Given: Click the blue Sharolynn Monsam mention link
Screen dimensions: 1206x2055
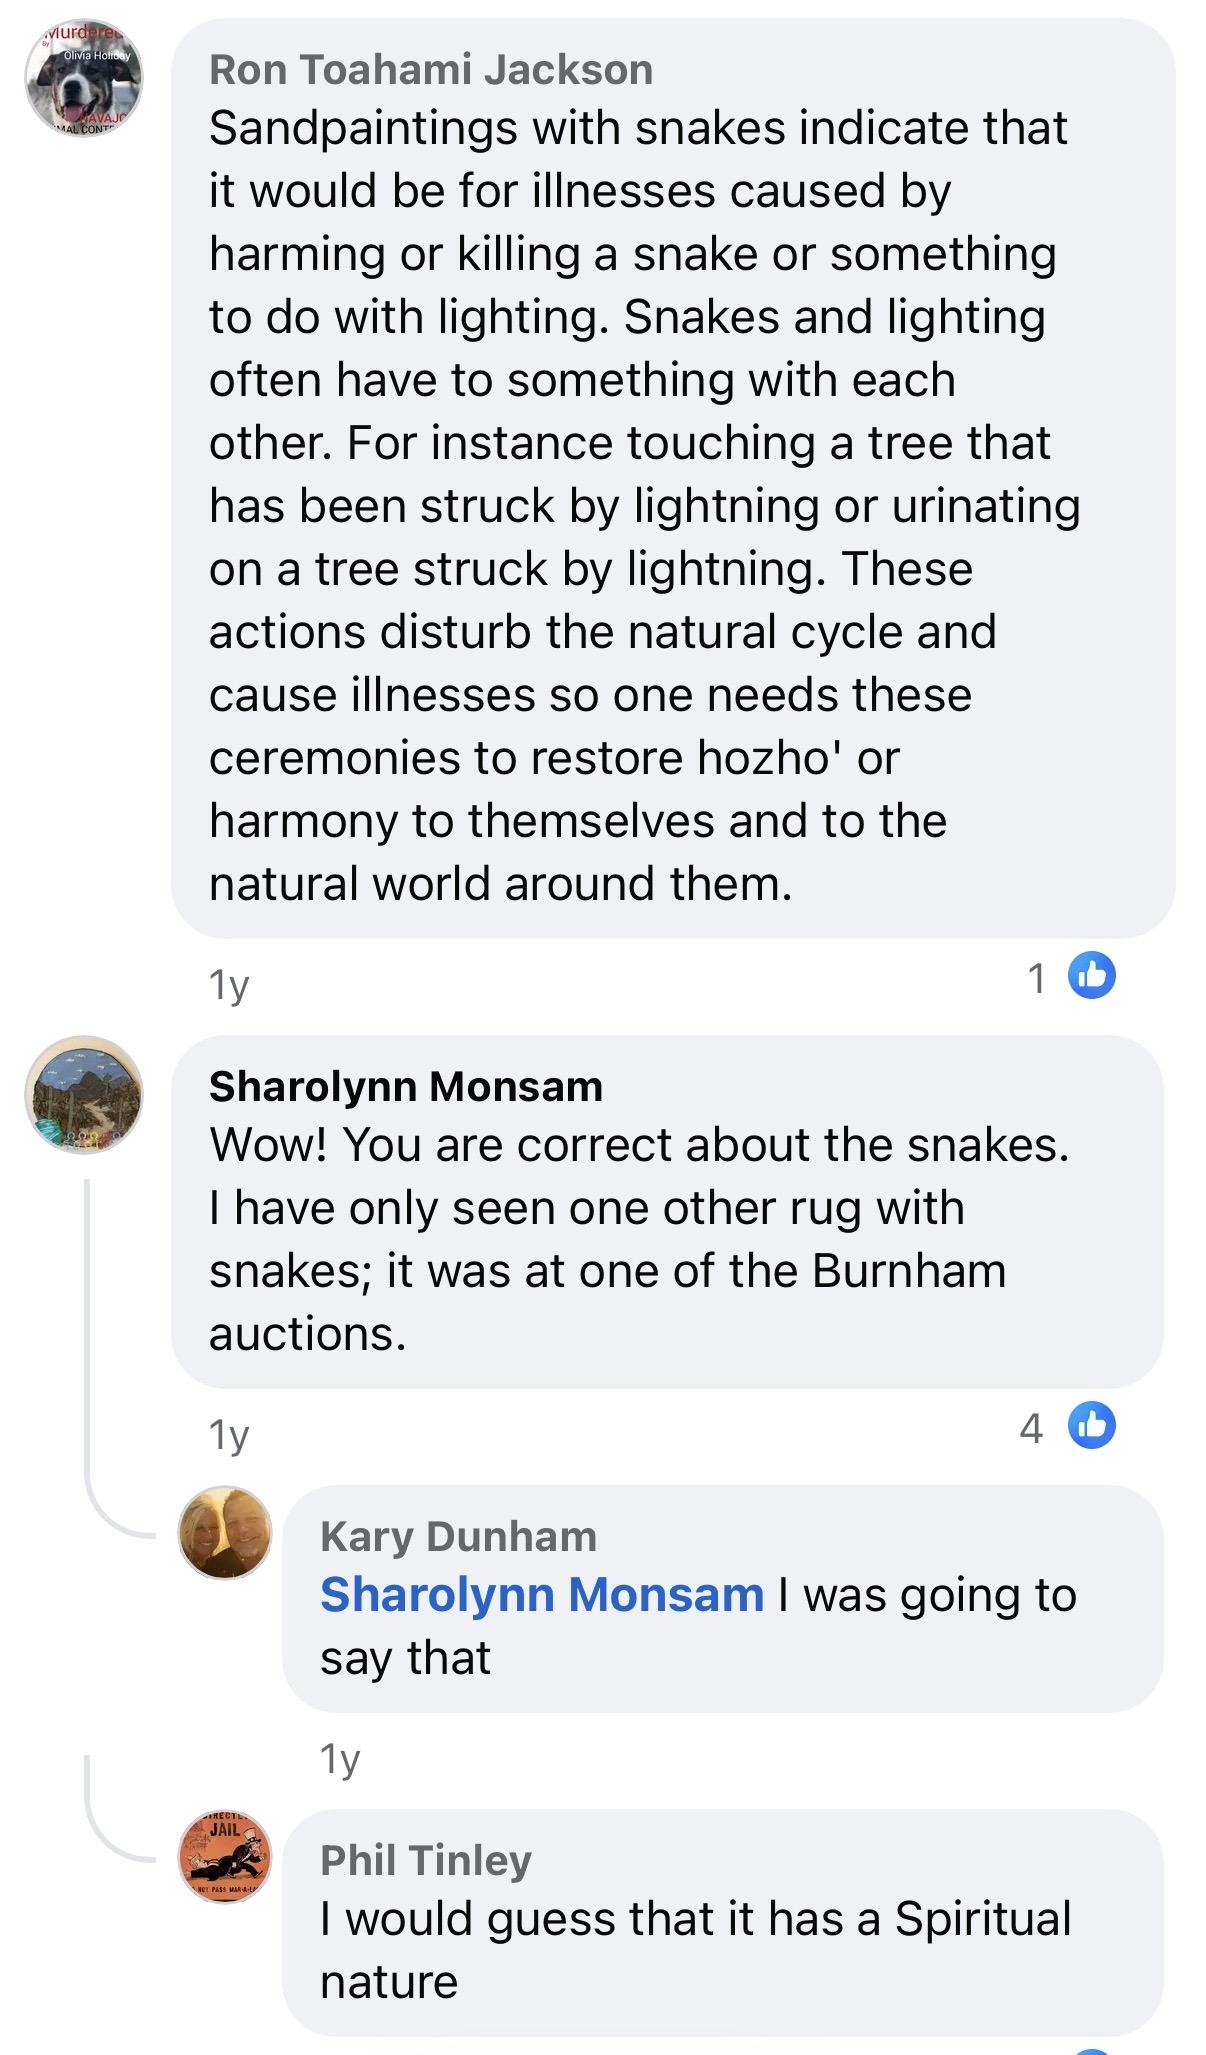Looking at the screenshot, I should 542,1594.
